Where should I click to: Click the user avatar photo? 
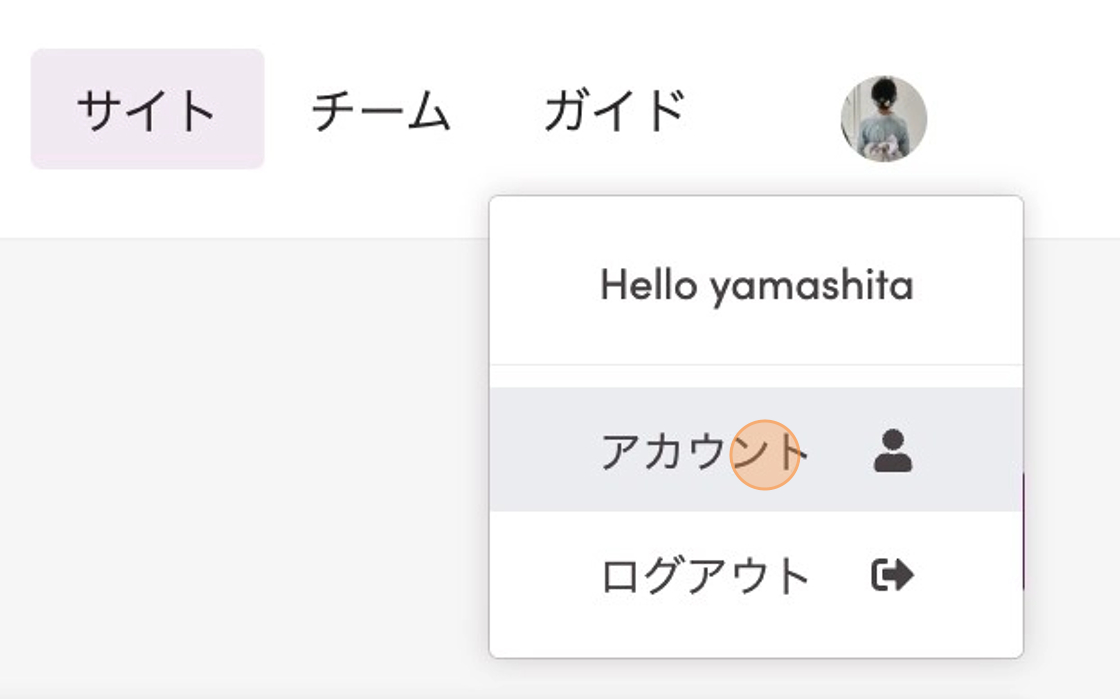pyautogui.click(x=883, y=118)
